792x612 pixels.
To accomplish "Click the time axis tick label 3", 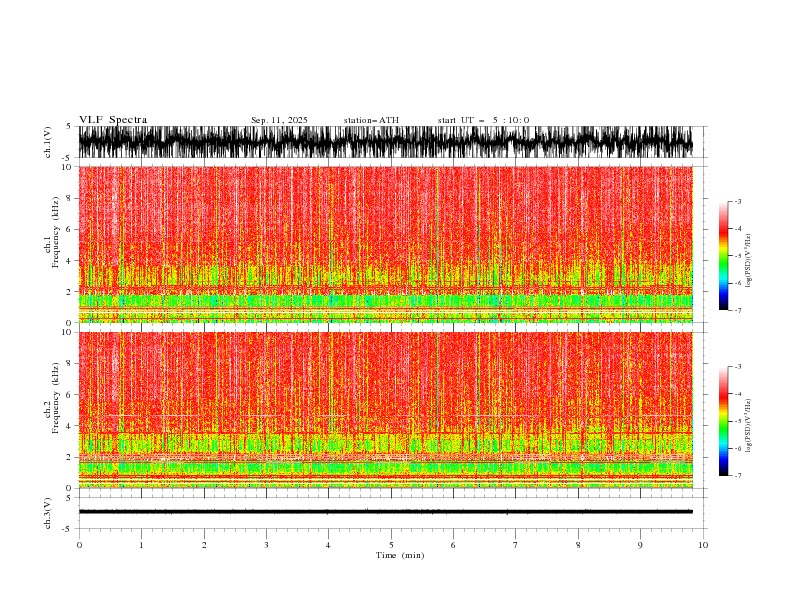I will pyautogui.click(x=266, y=545).
